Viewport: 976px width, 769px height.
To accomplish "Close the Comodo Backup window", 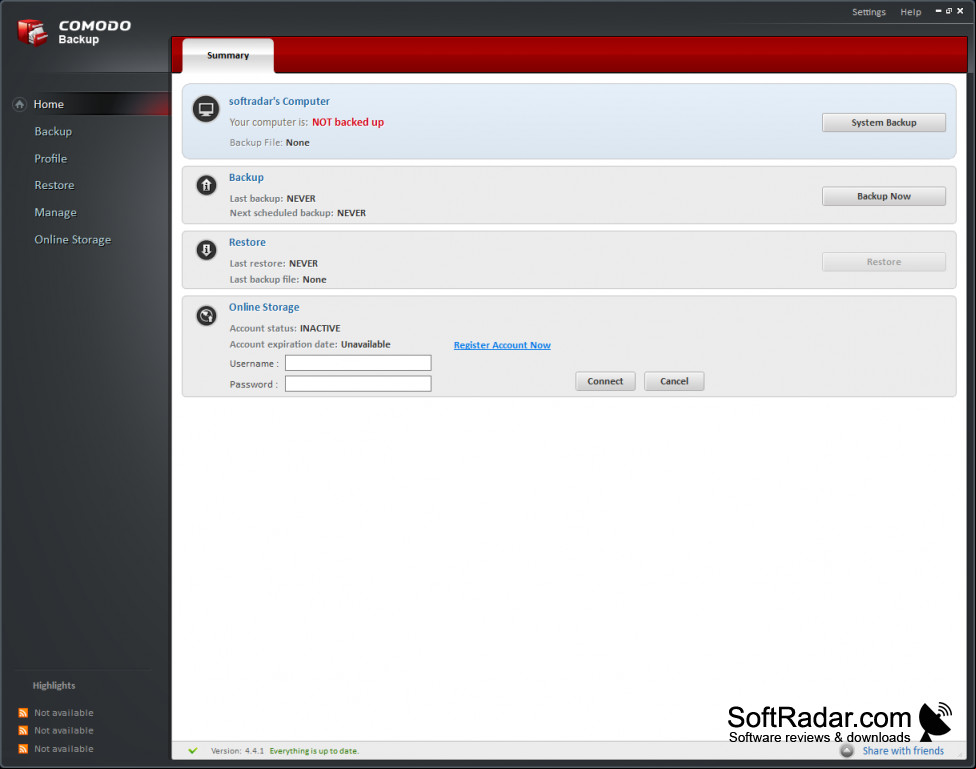I will (960, 11).
